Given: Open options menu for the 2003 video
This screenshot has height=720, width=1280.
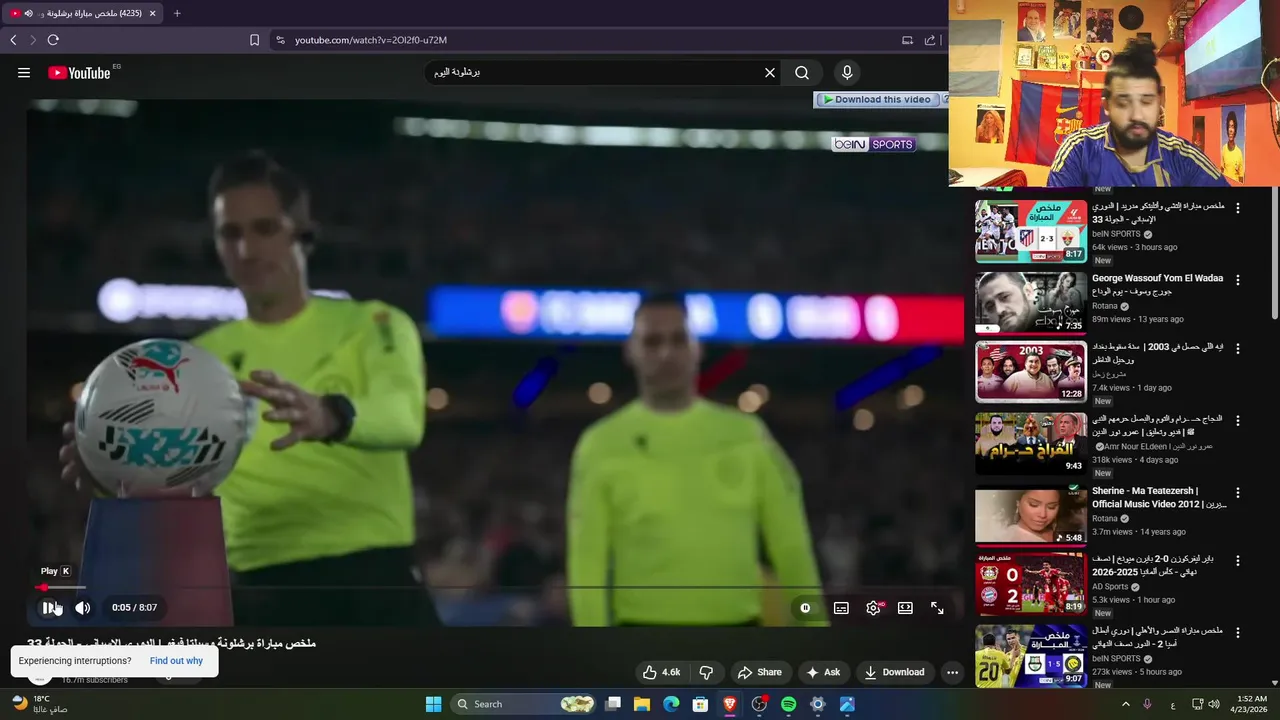Looking at the screenshot, I should pyautogui.click(x=1238, y=349).
